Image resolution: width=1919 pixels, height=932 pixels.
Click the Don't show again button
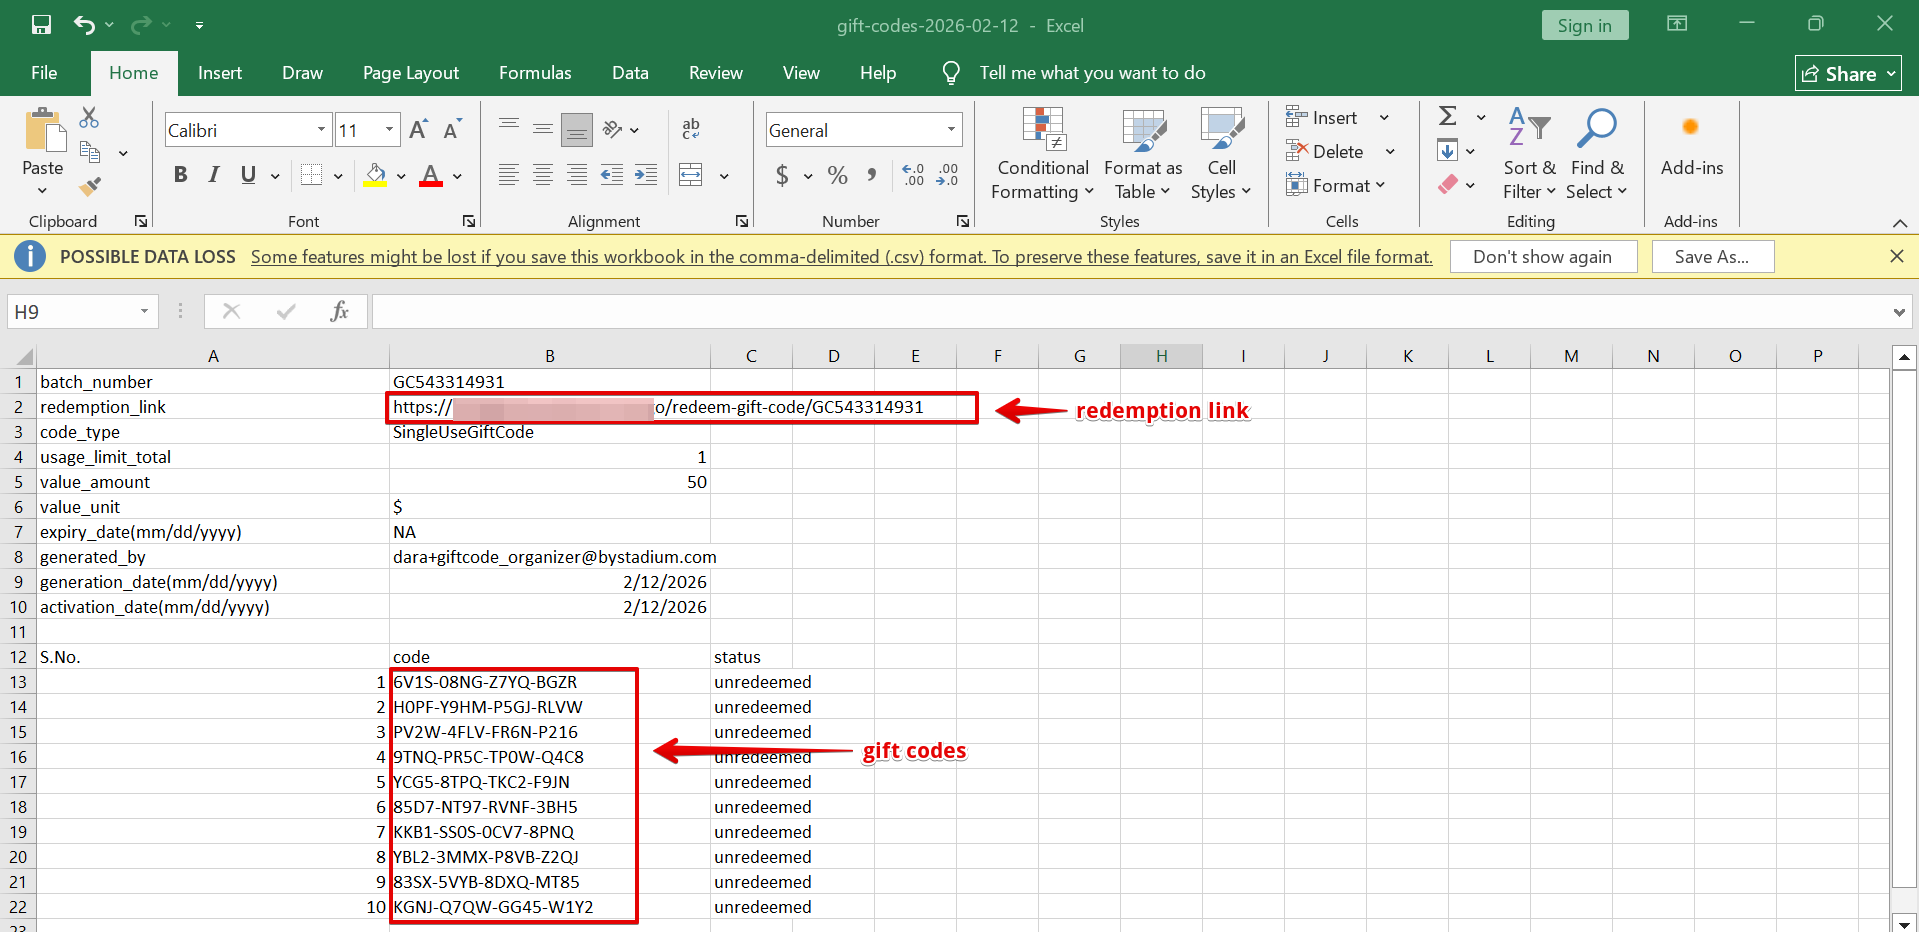[1542, 257]
